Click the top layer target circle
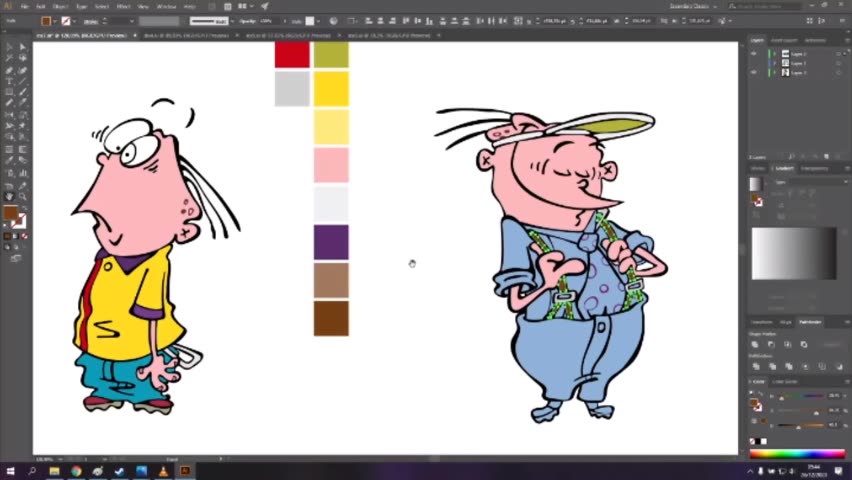The width and height of the screenshot is (852, 480). point(838,54)
